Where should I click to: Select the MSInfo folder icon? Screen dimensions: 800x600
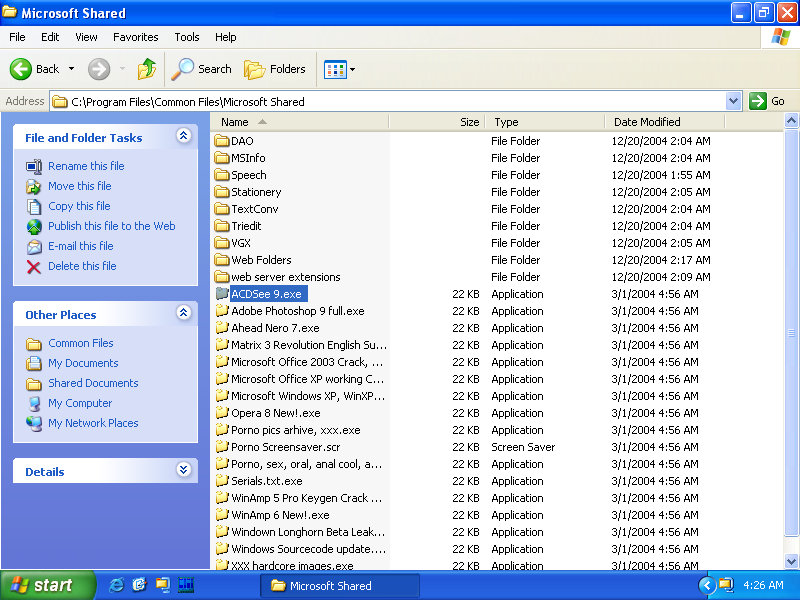[x=222, y=158]
